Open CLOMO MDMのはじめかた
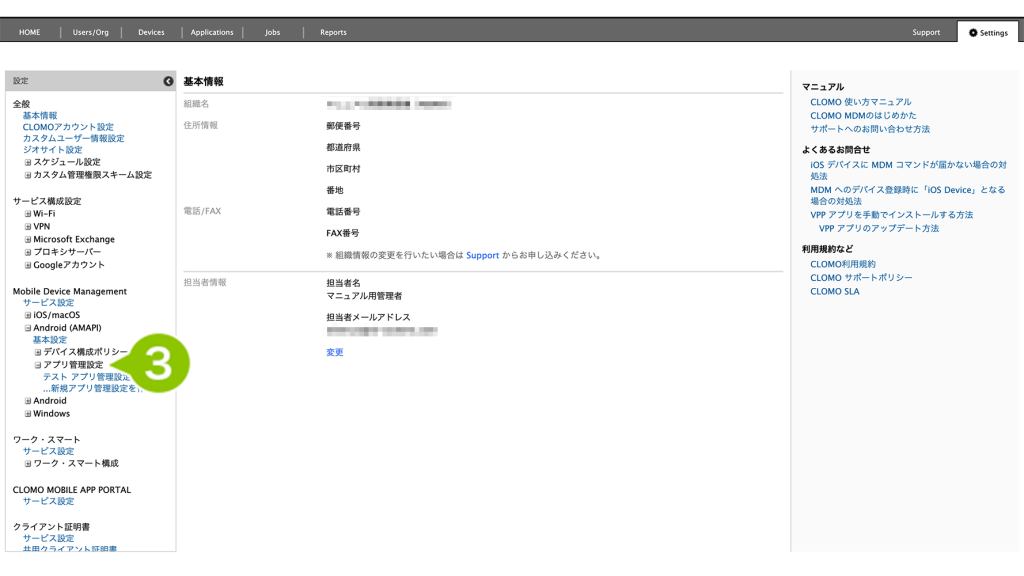Image resolution: width=1024 pixels, height=576 pixels. 863,116
